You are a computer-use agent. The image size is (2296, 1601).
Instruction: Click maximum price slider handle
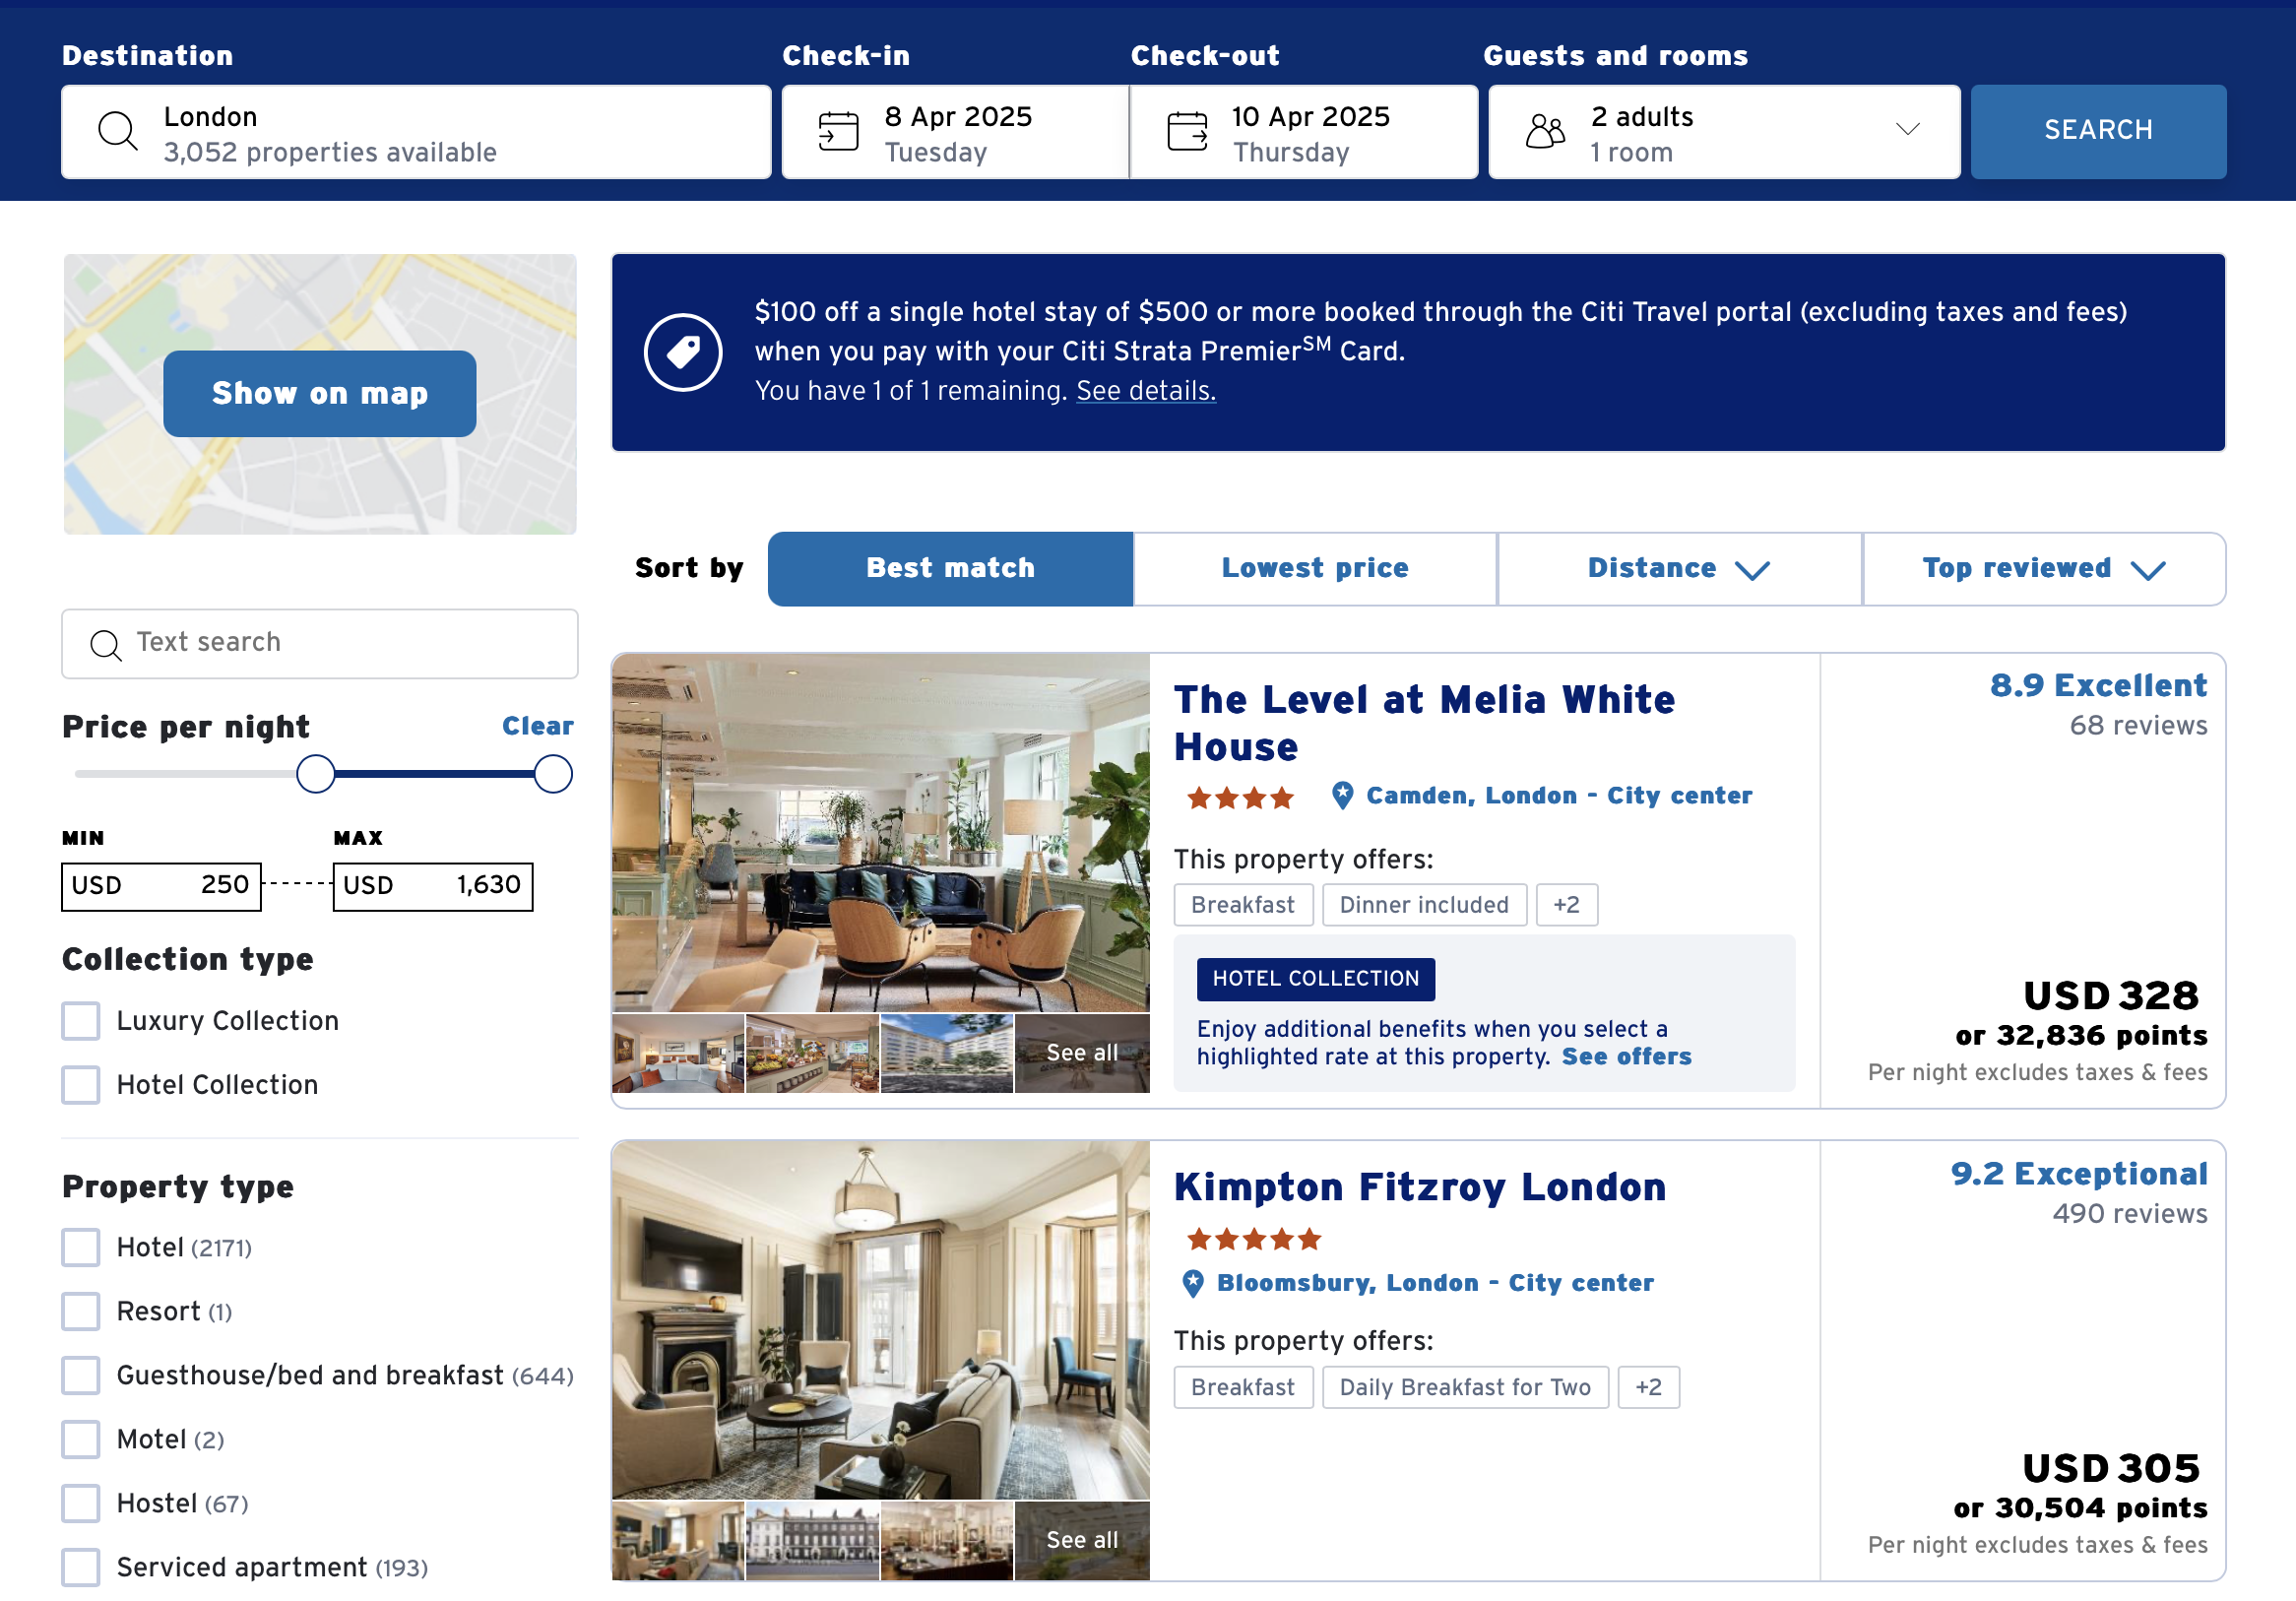[553, 774]
